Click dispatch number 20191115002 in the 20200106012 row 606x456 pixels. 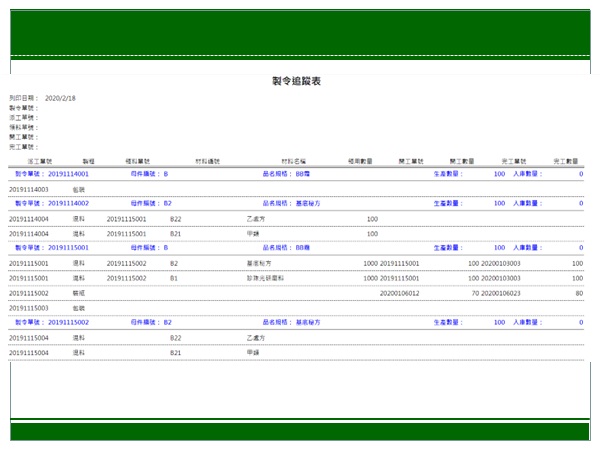pyautogui.click(x=29, y=293)
